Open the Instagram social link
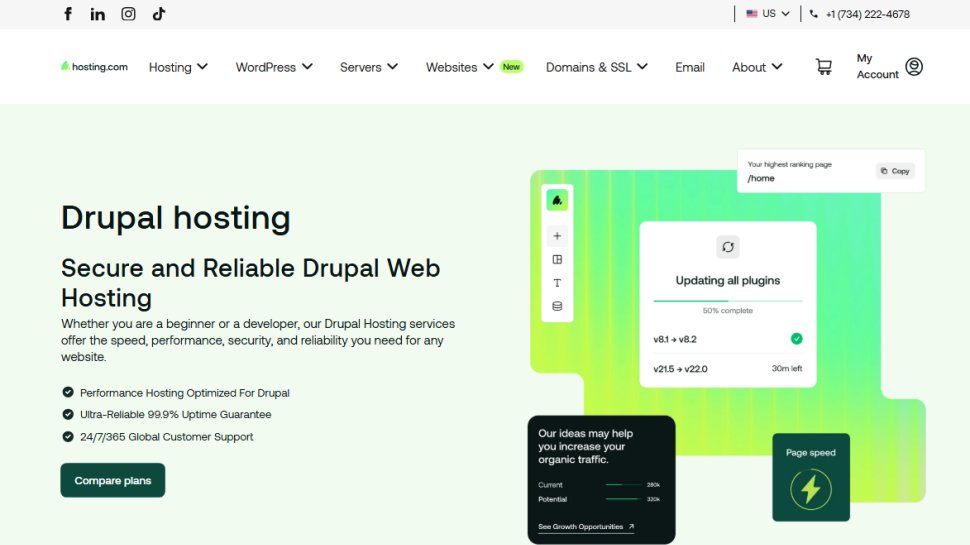This screenshot has width=970, height=545. 128,14
